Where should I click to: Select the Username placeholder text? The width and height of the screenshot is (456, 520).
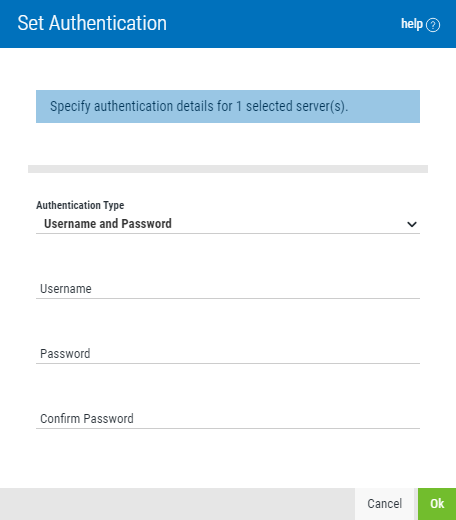coord(66,289)
